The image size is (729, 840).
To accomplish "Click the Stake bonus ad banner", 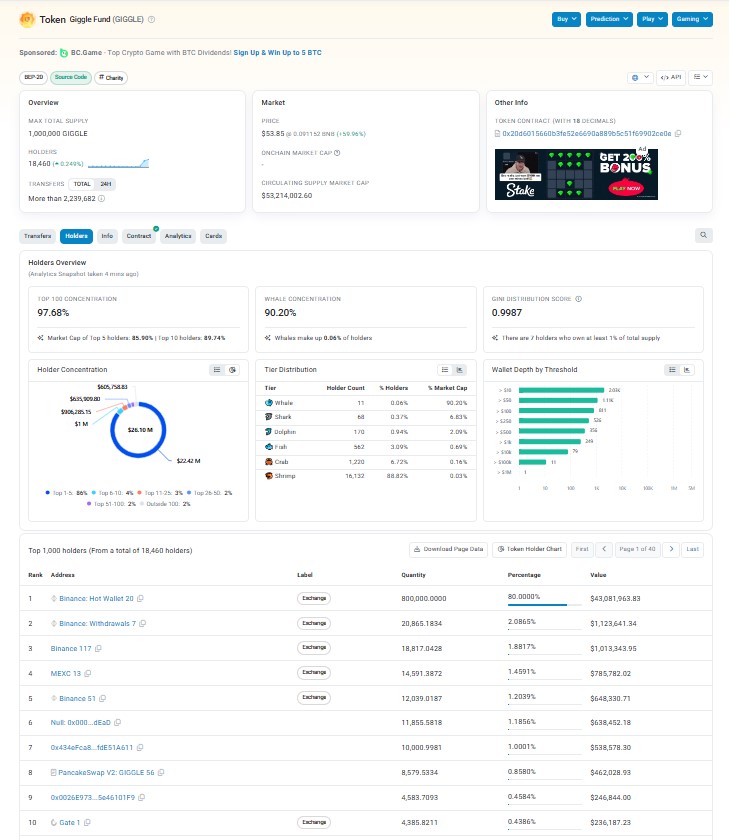I will click(576, 175).
